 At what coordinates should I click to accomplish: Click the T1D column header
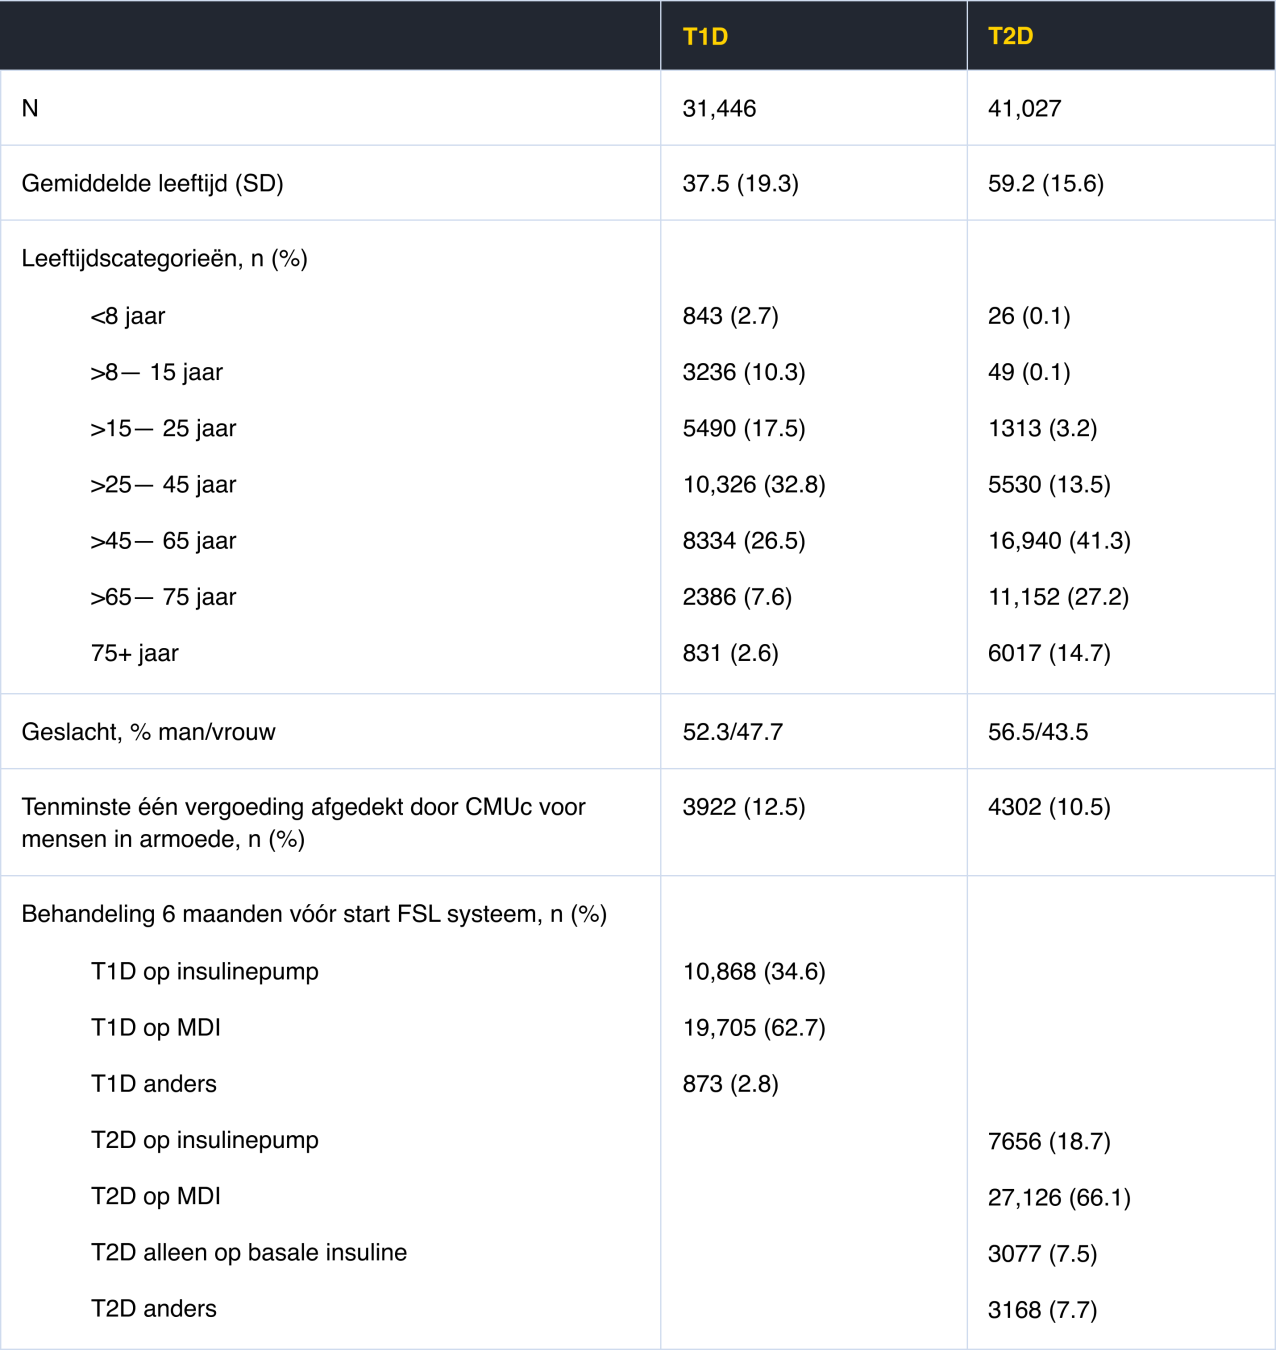[x=705, y=37]
